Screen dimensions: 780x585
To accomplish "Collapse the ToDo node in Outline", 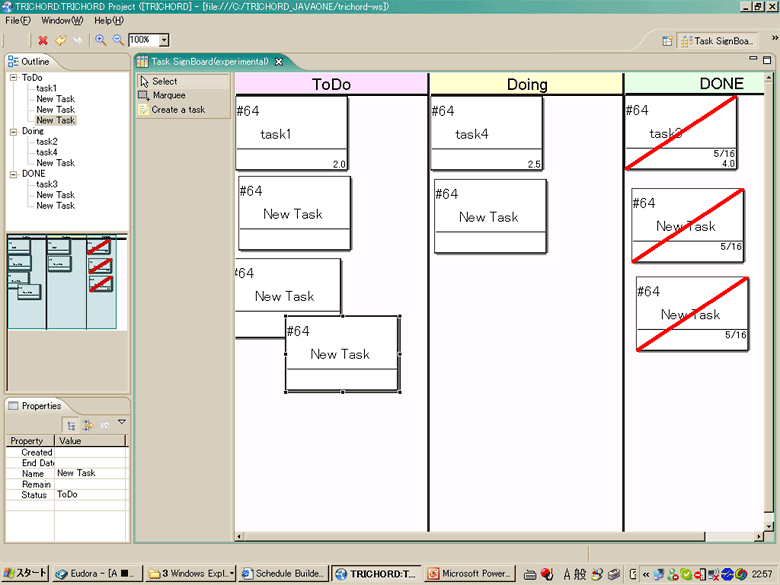I will [x=13, y=78].
